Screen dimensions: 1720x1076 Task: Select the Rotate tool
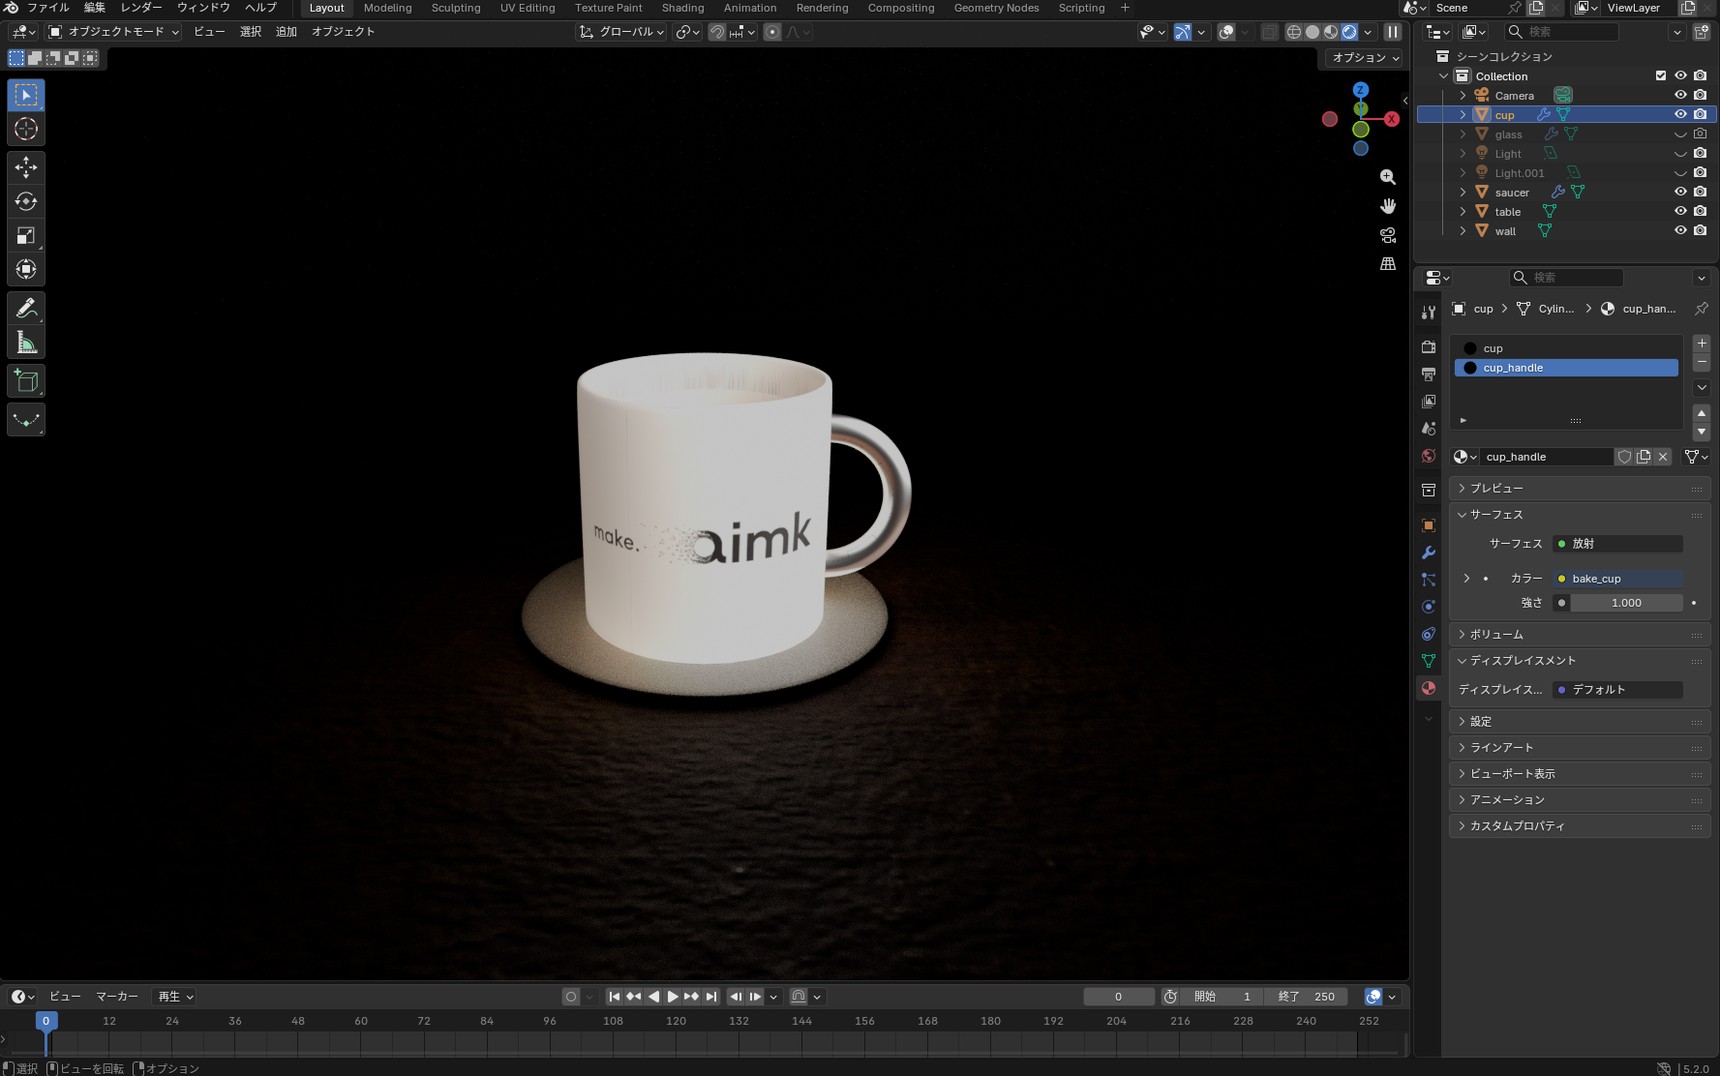(x=26, y=201)
